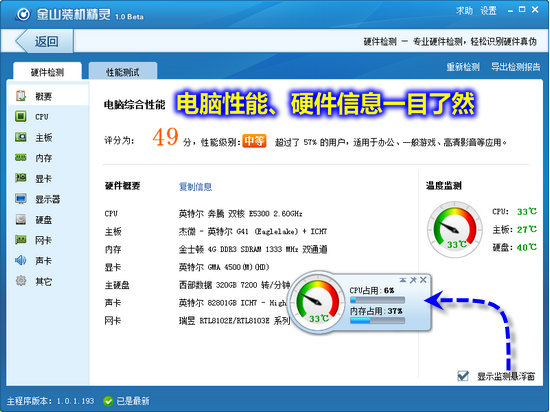Select the 硬盘 hard disk icon
Image resolution: width=550 pixels, height=412 pixels.
pyautogui.click(x=21, y=219)
